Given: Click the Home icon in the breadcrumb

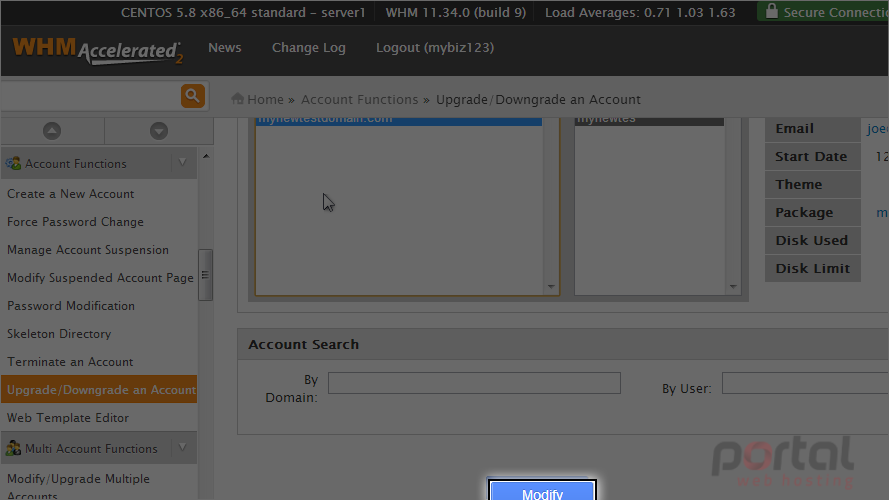Looking at the screenshot, I should pos(238,99).
